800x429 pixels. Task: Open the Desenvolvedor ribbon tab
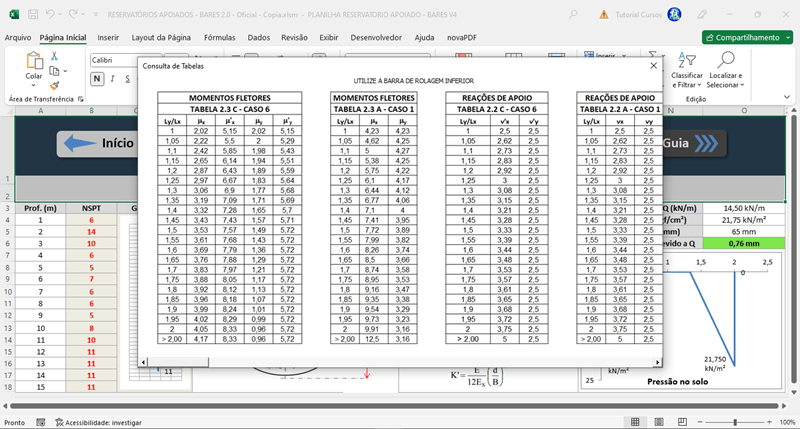click(x=376, y=38)
